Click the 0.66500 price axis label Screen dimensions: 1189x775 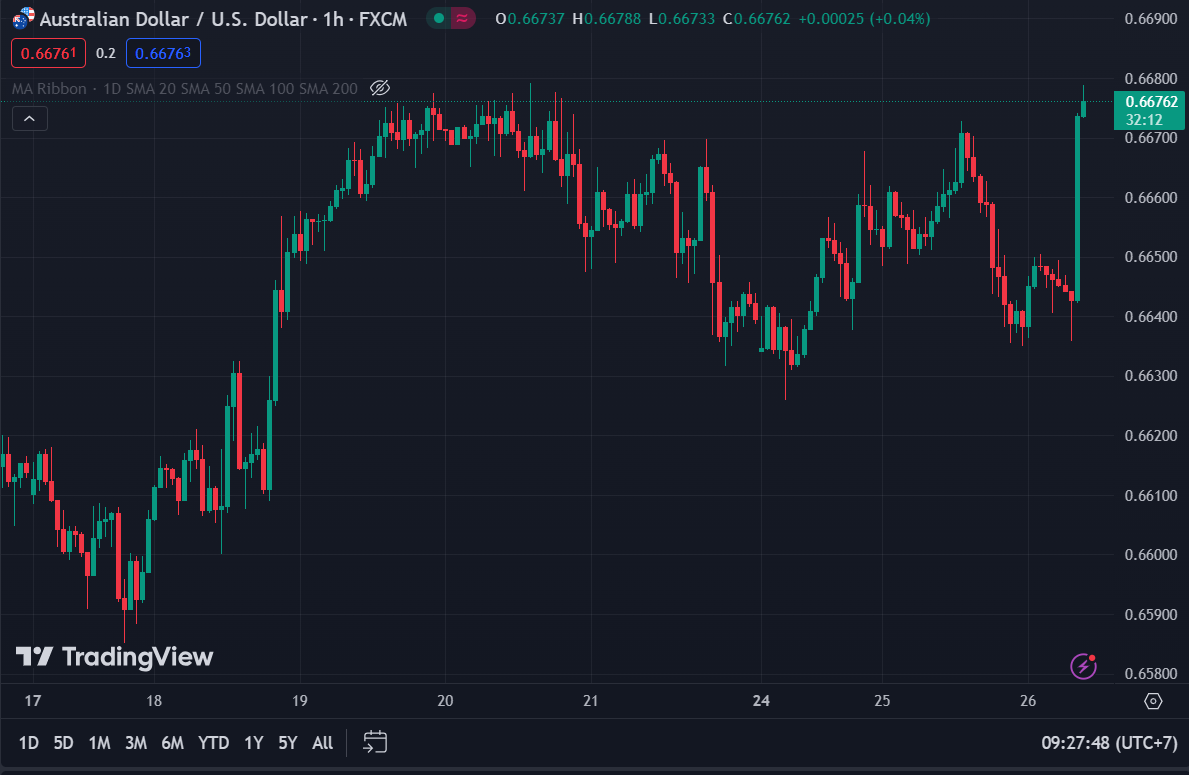point(1151,256)
